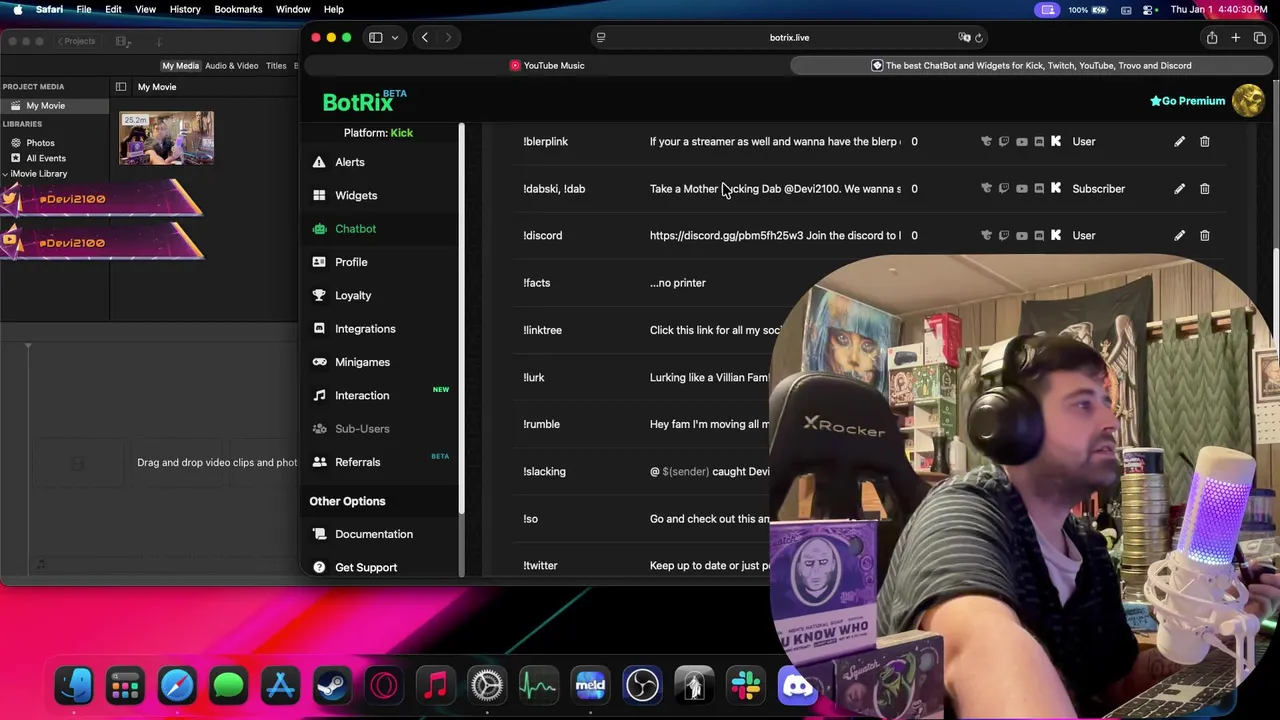The width and height of the screenshot is (1280, 720).
Task: Edit the !blerplink command with pencil icon
Action: (x=1179, y=141)
